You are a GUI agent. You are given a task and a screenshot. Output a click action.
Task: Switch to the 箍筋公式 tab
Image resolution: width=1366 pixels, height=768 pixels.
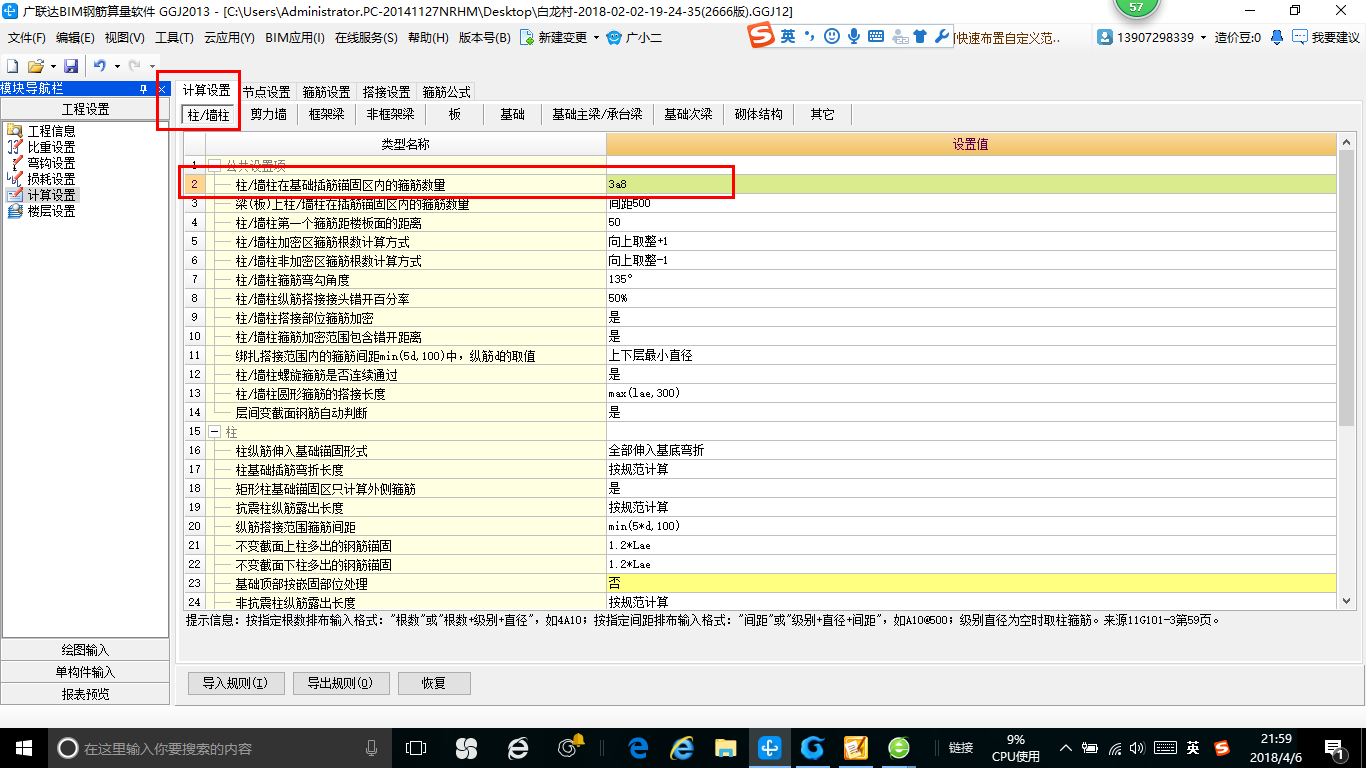(446, 91)
